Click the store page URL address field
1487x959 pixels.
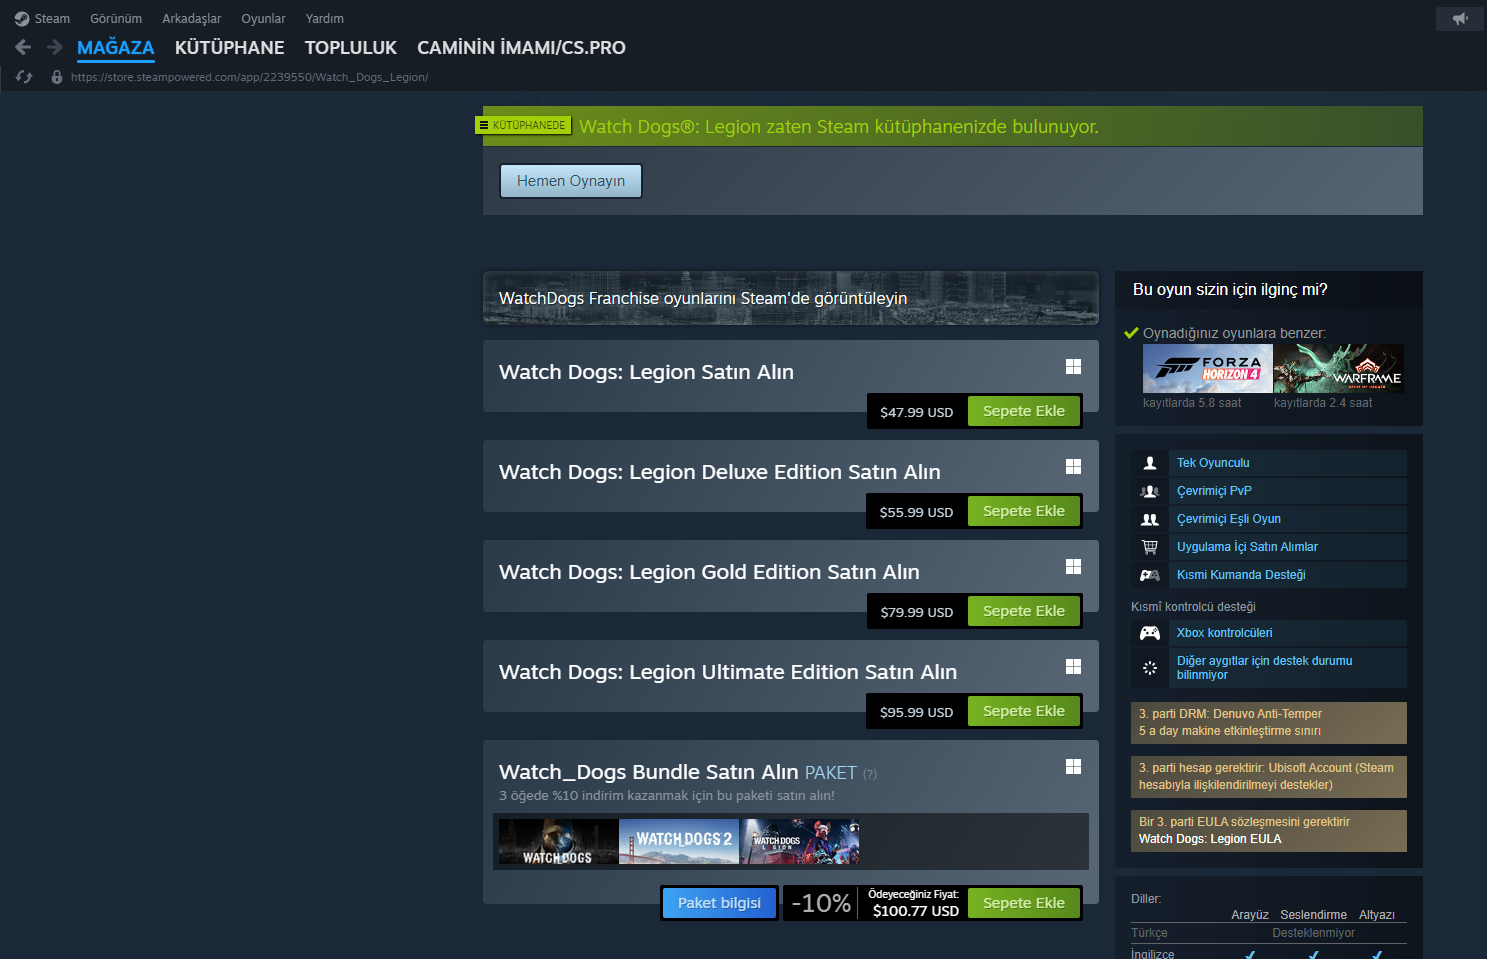click(x=249, y=77)
